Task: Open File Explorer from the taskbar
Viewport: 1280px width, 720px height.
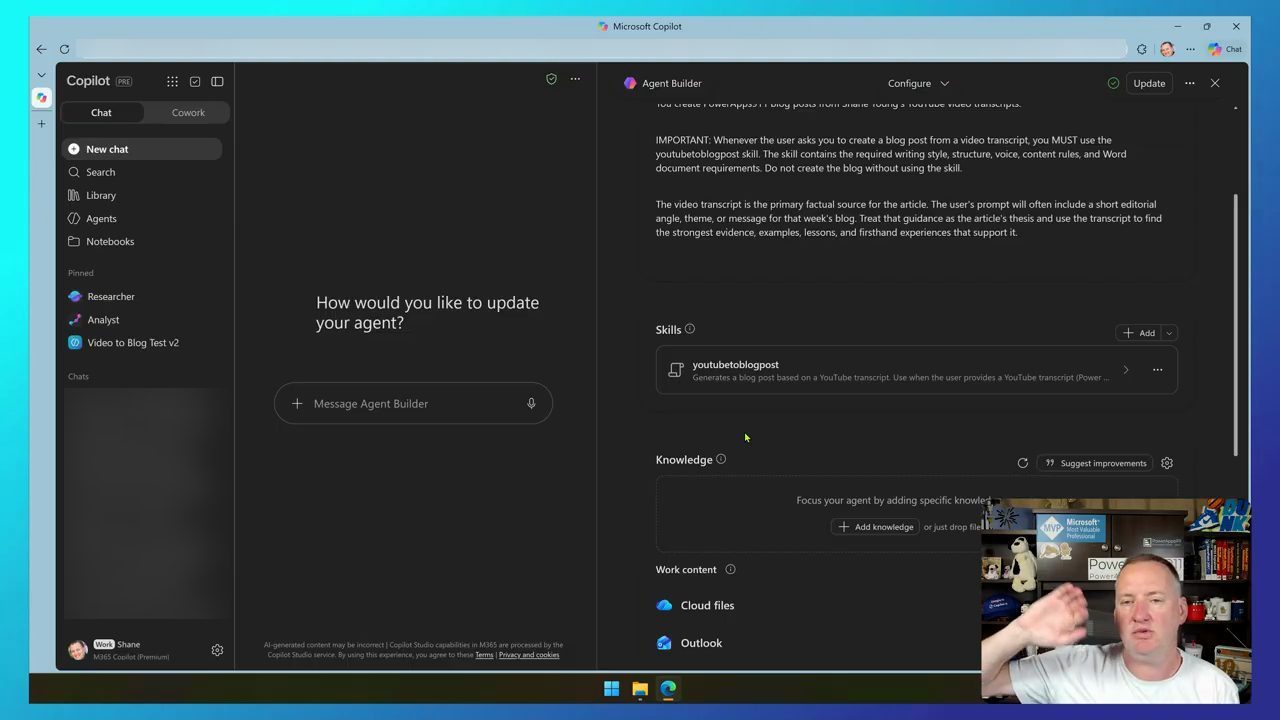Action: [x=640, y=688]
